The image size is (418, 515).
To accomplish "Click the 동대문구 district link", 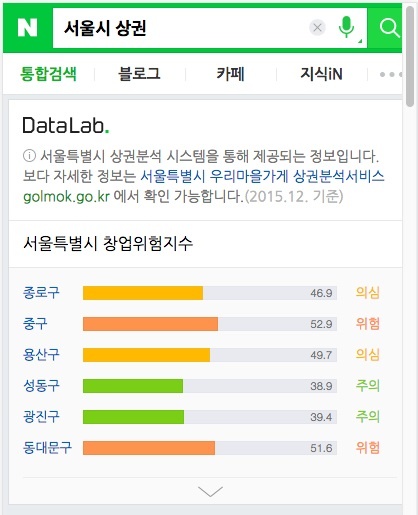I will pyautogui.click(x=47, y=448).
